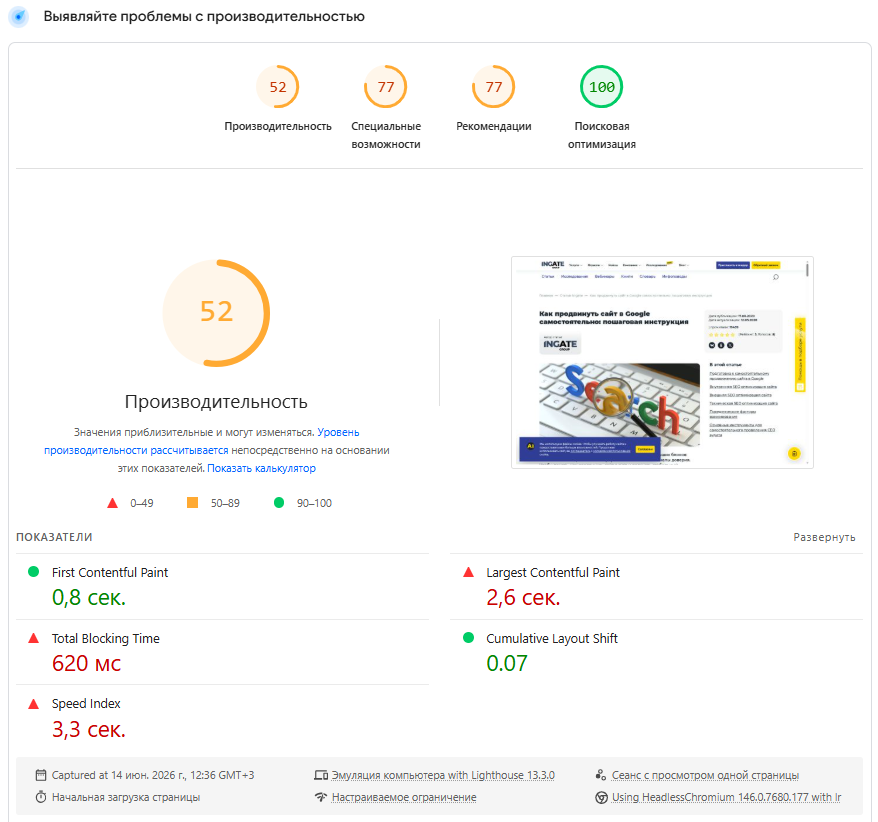Open the Уровень производительности рассчитывается link
Viewport: 878px width, 822px height.
[x=202, y=441]
